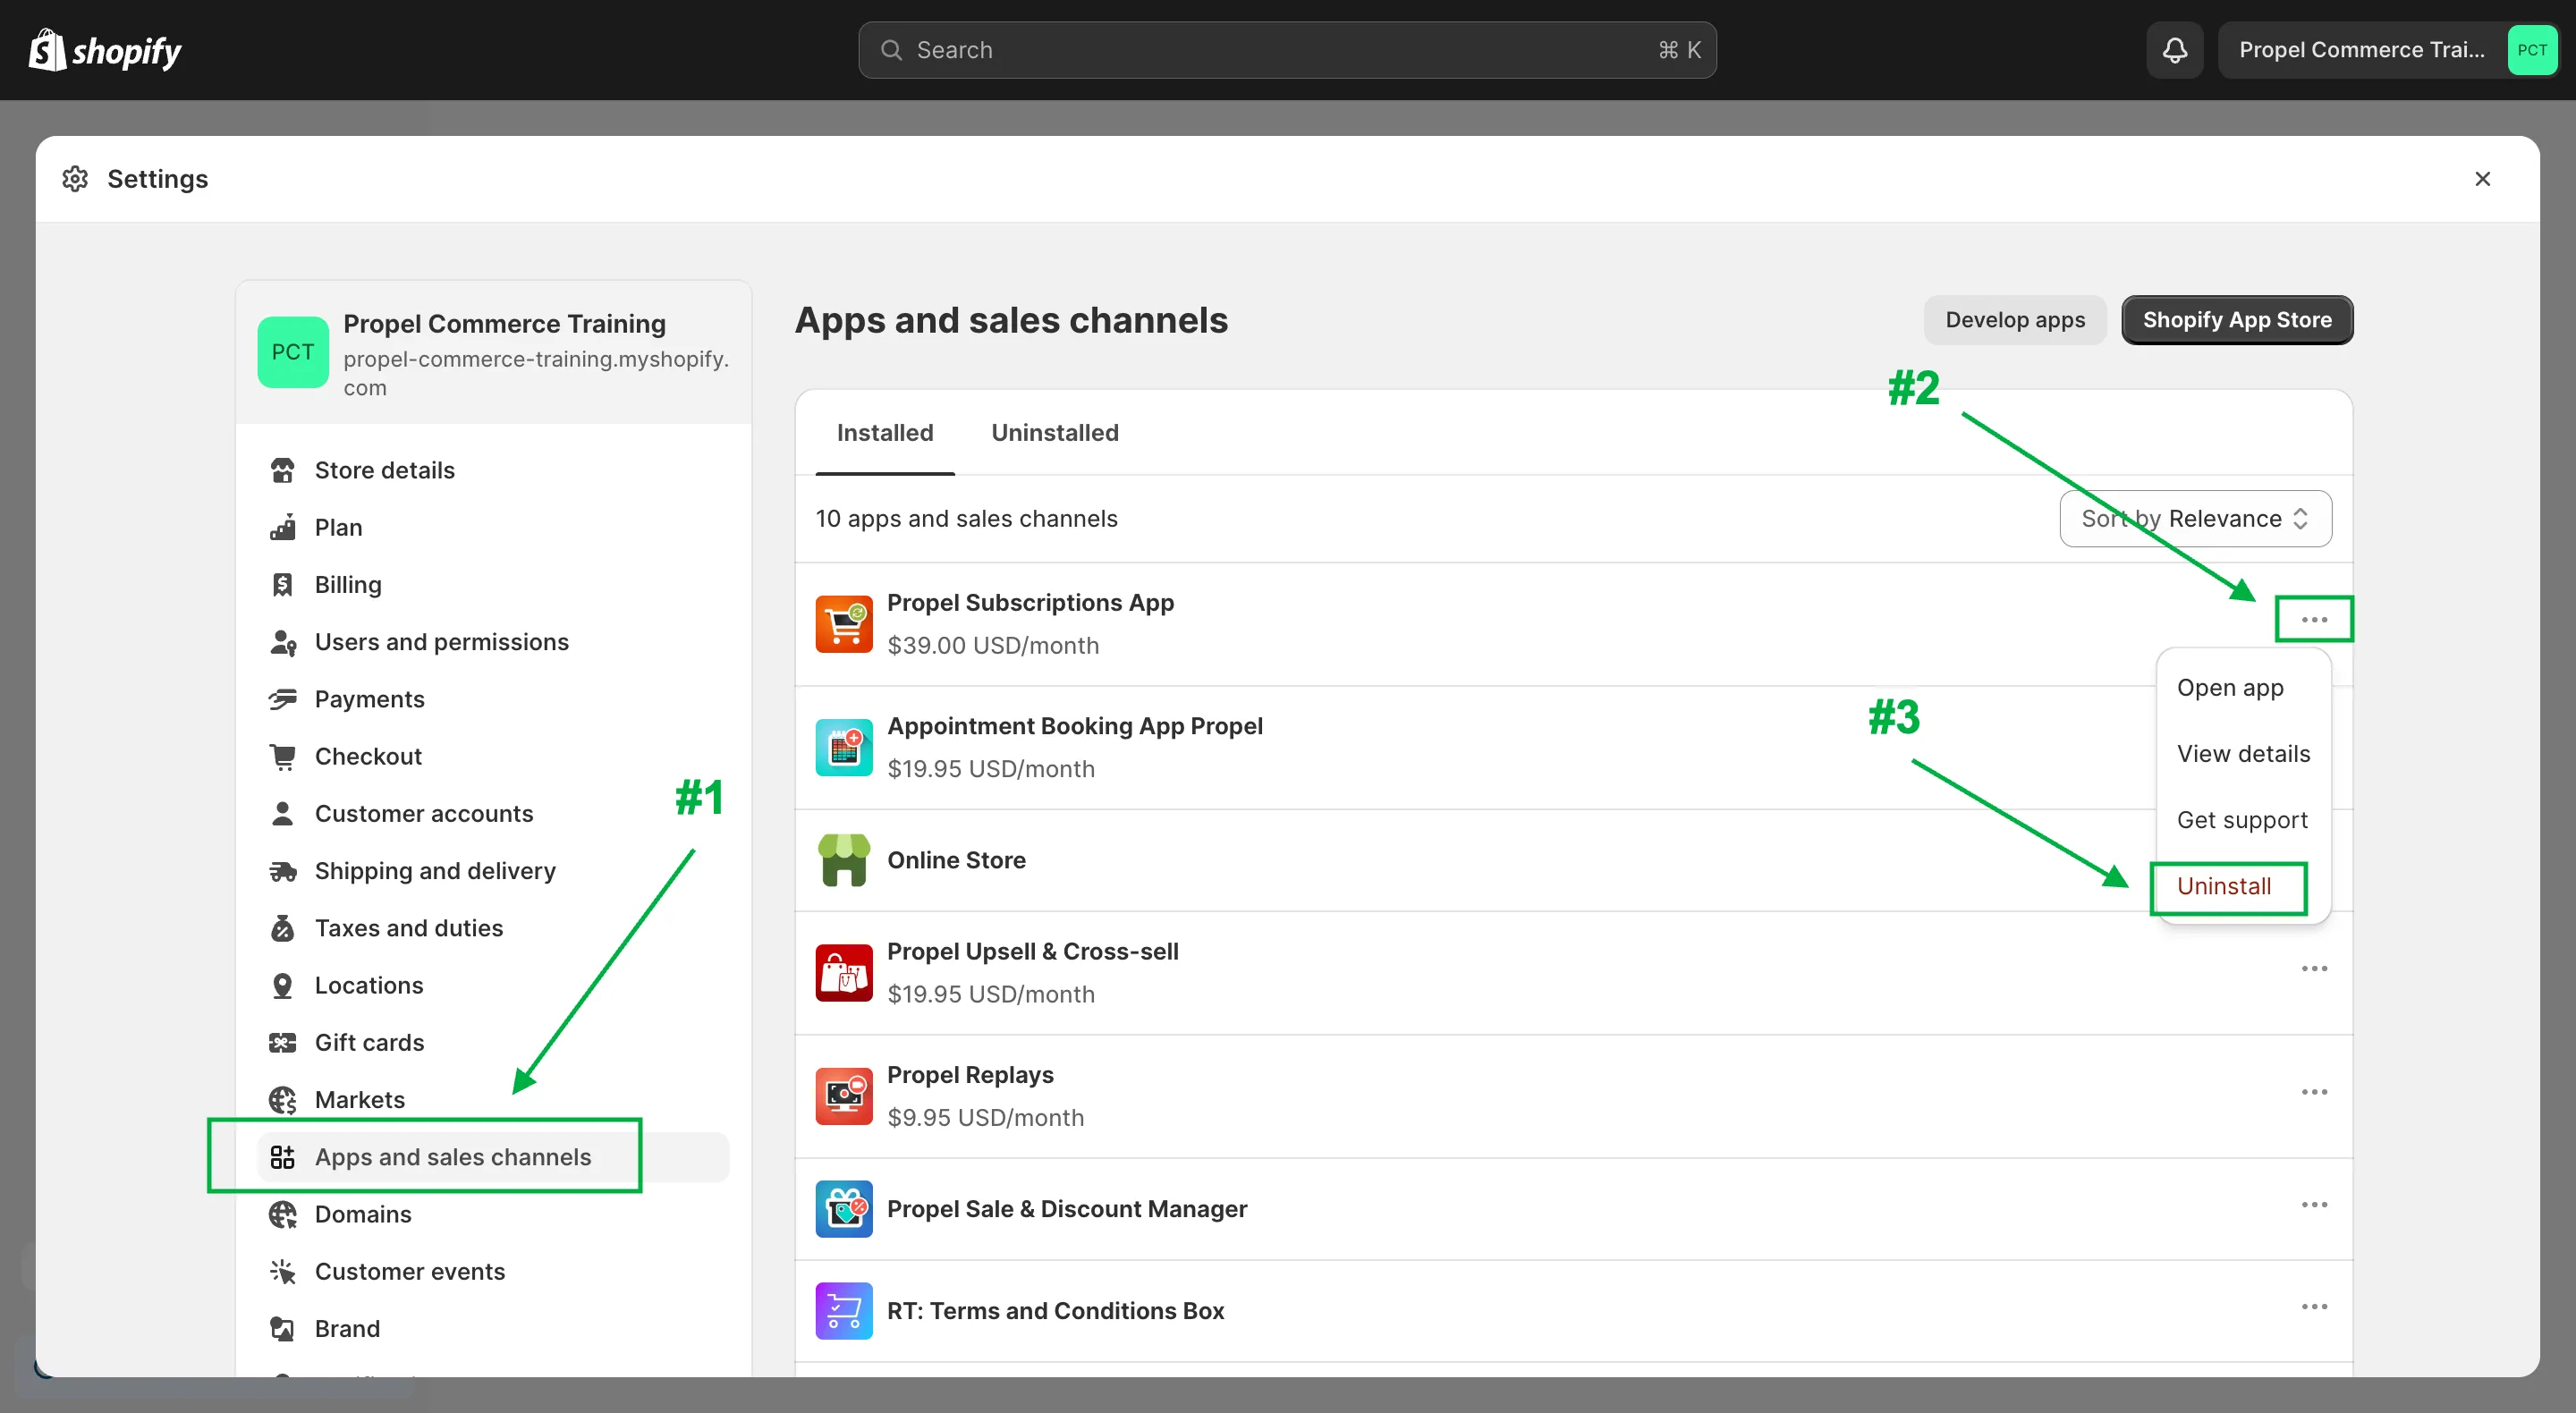Image resolution: width=2576 pixels, height=1413 pixels.
Task: Click the Gift cards icon
Action: click(283, 1043)
